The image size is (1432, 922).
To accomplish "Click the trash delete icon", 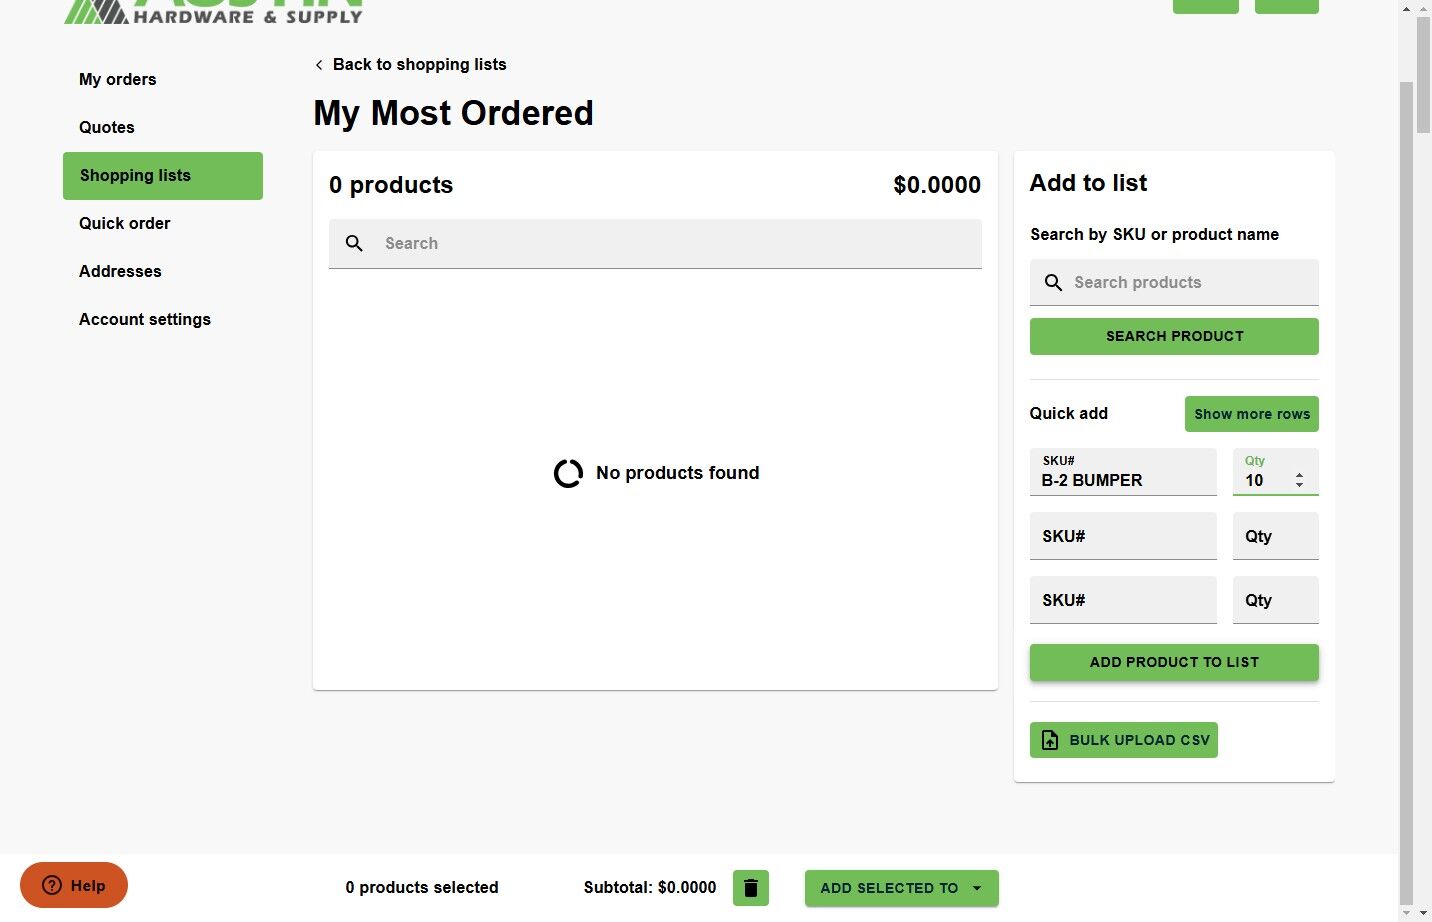I will (750, 888).
